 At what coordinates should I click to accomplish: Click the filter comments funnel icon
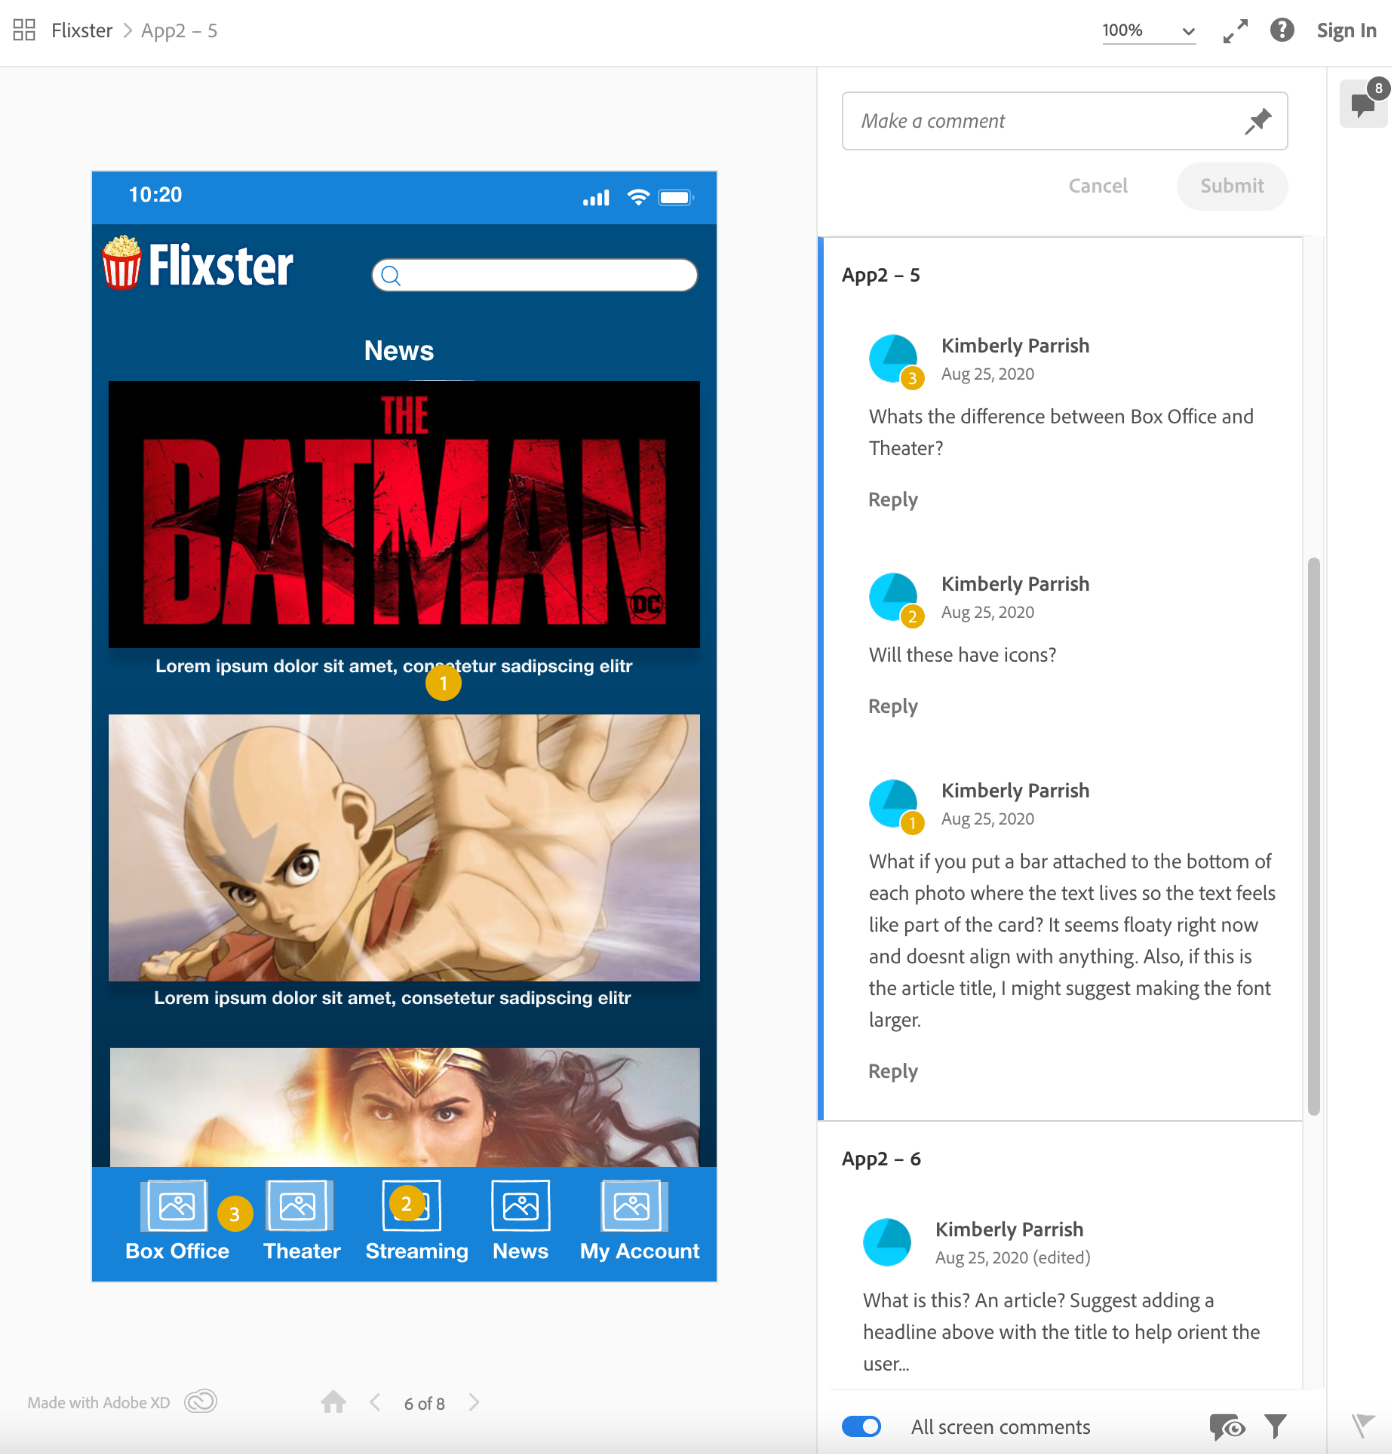1275,1426
